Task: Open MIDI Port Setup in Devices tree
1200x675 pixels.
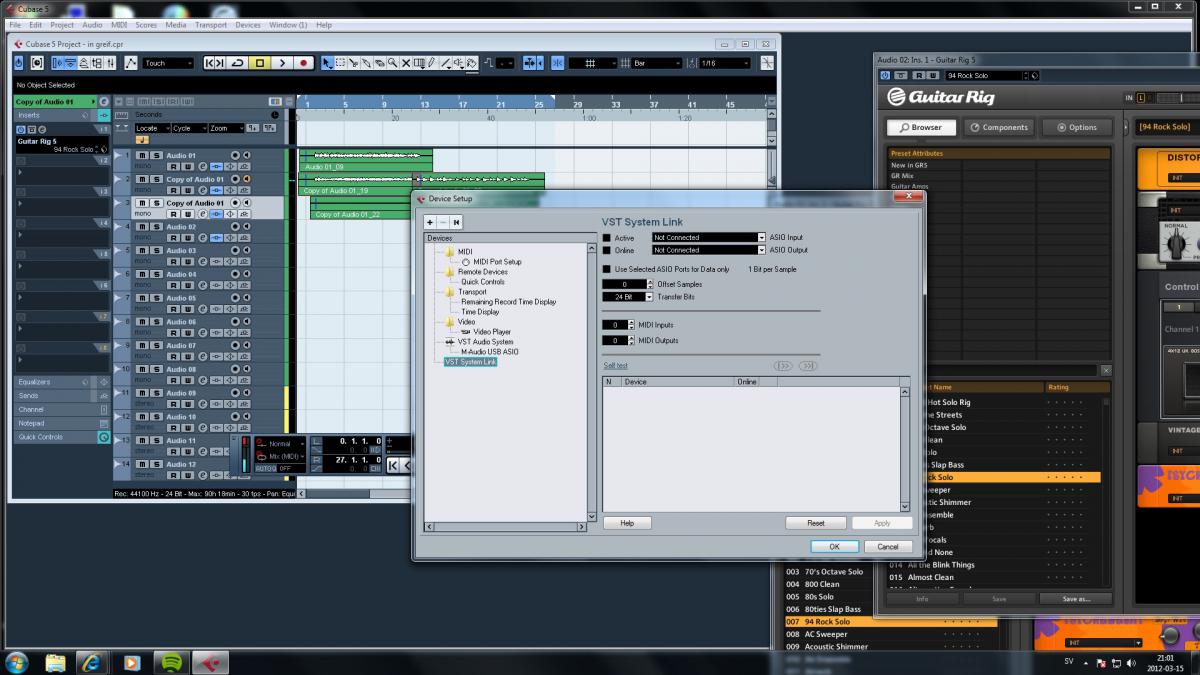Action: click(x=497, y=262)
